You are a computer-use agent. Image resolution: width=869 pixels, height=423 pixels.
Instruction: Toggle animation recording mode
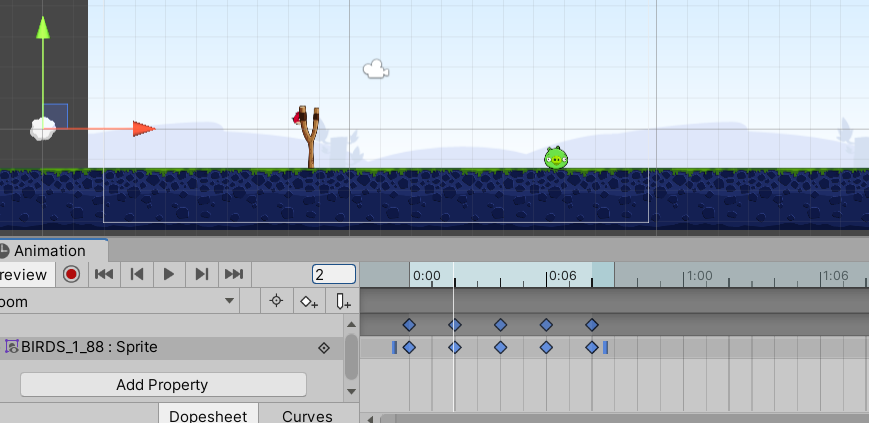point(71,274)
